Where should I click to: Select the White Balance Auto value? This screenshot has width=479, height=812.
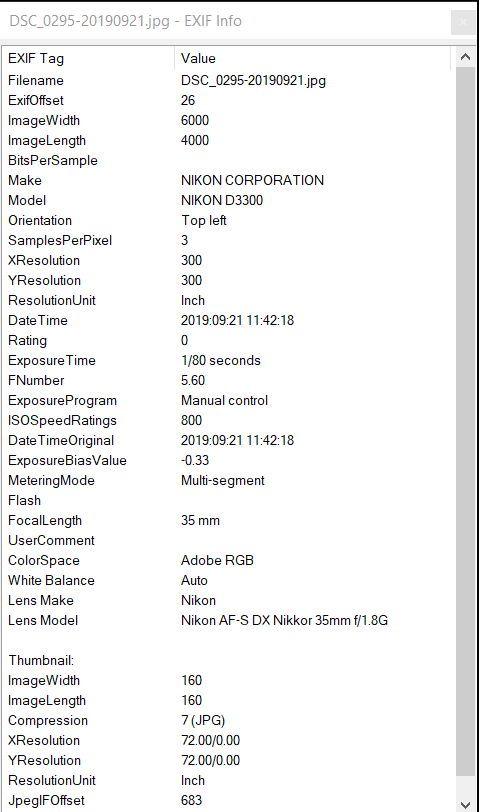(194, 581)
